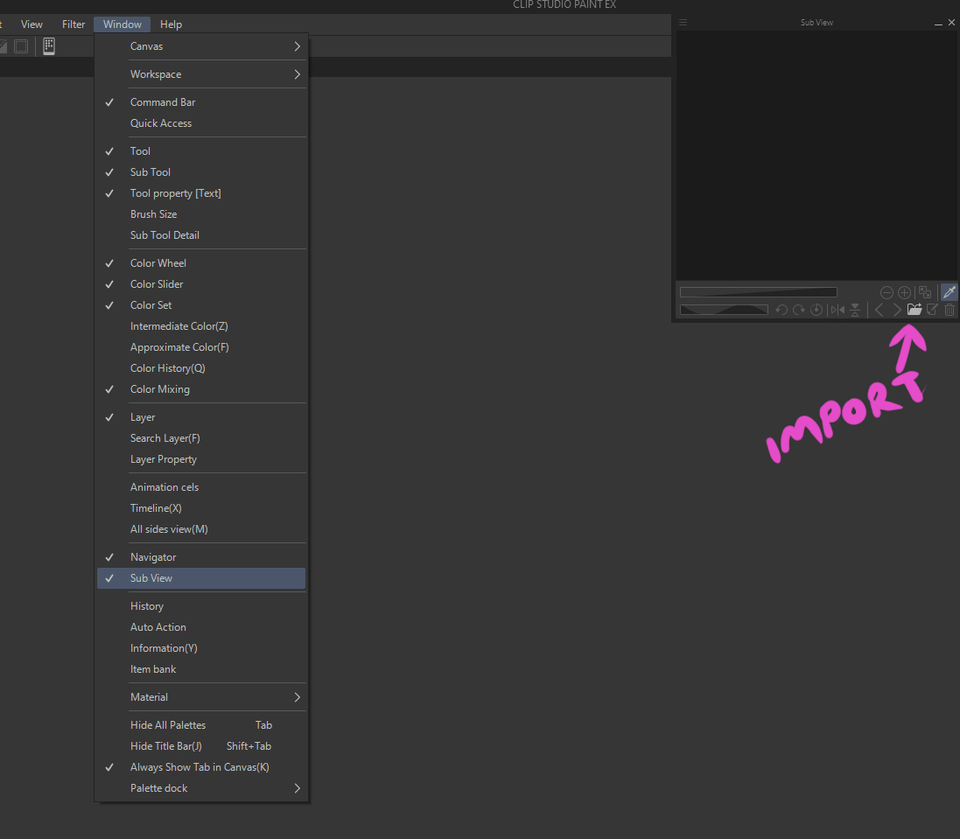Click flip horizontal icon in Sub View
The width and height of the screenshot is (960, 839).
(837, 310)
